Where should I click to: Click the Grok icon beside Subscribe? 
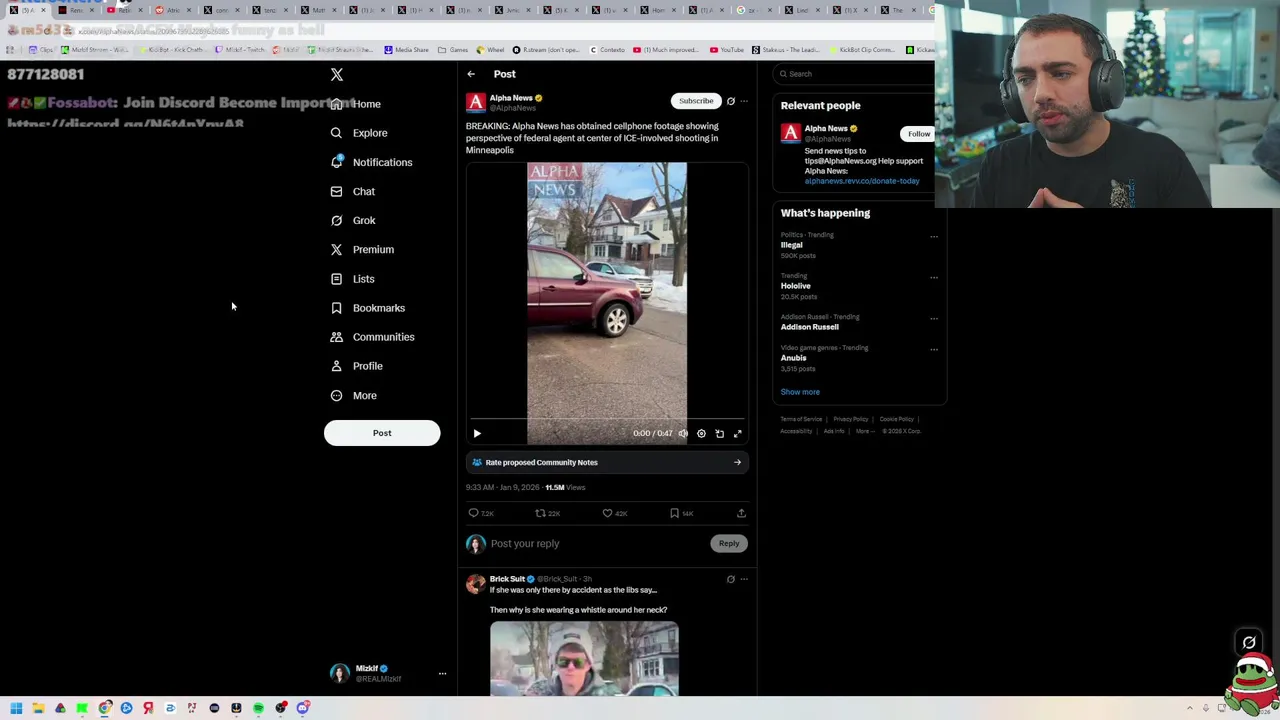[x=731, y=101]
